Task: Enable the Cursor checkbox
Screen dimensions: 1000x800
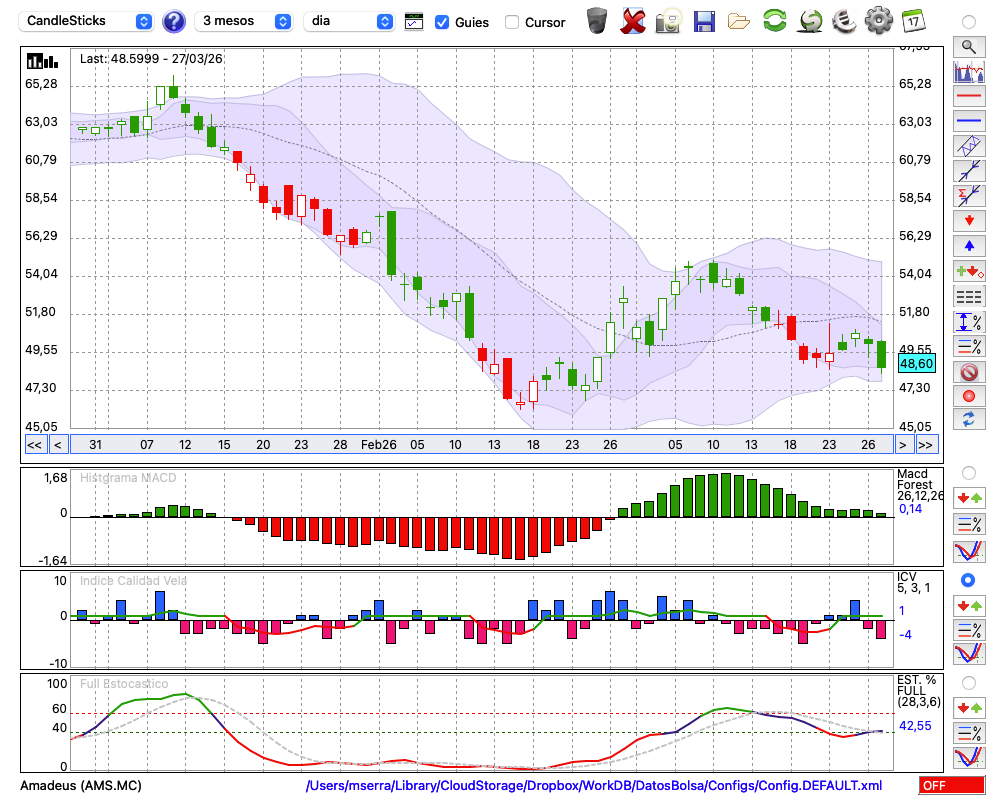Action: point(511,22)
